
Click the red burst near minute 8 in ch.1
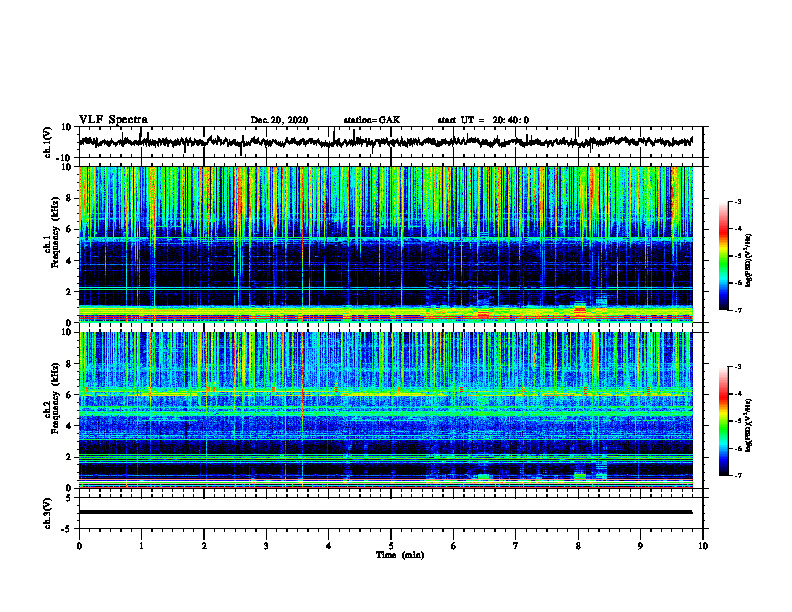580,311
